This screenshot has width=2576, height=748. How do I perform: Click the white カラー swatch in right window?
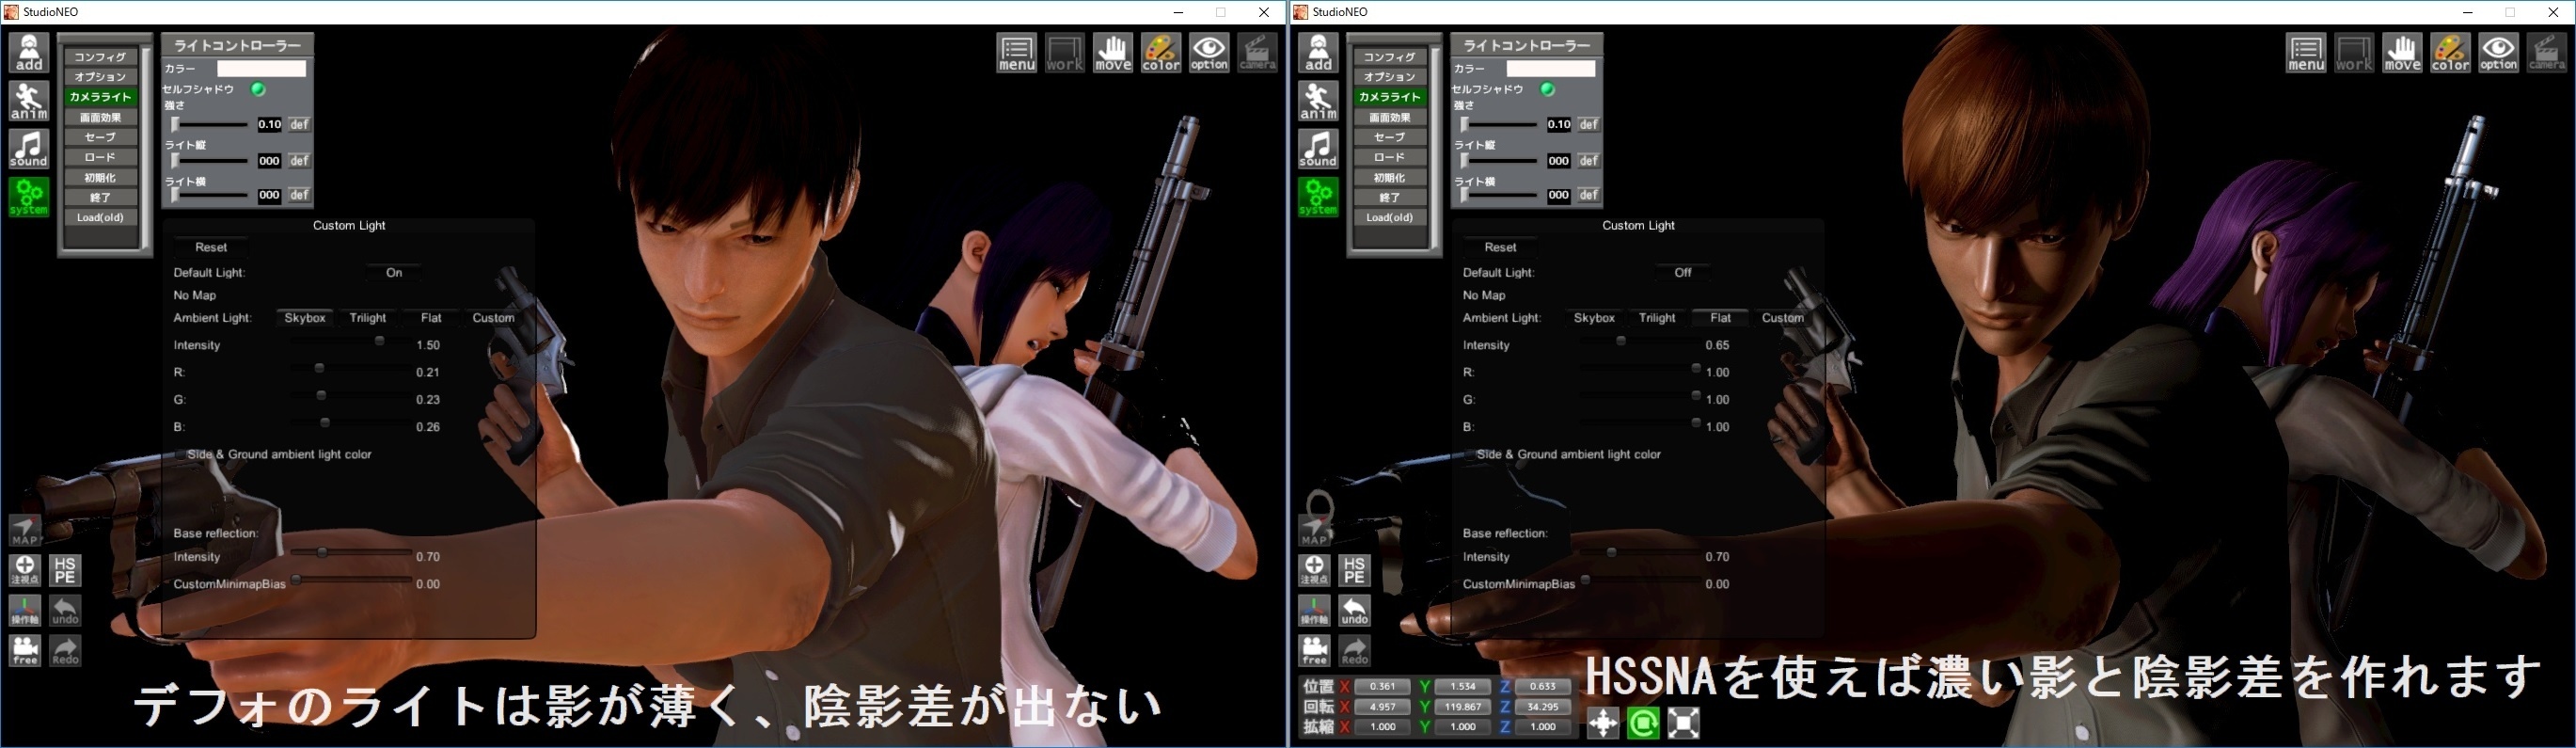click(x=1551, y=68)
